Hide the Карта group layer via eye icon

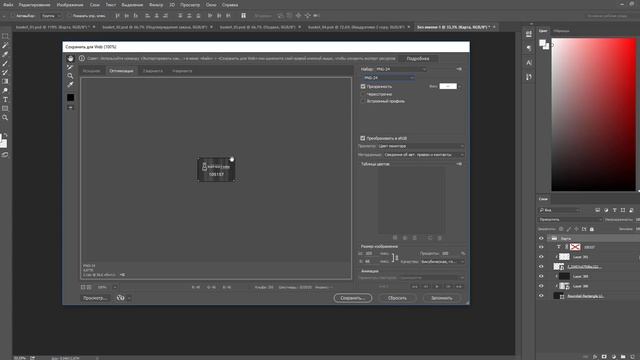point(541,238)
